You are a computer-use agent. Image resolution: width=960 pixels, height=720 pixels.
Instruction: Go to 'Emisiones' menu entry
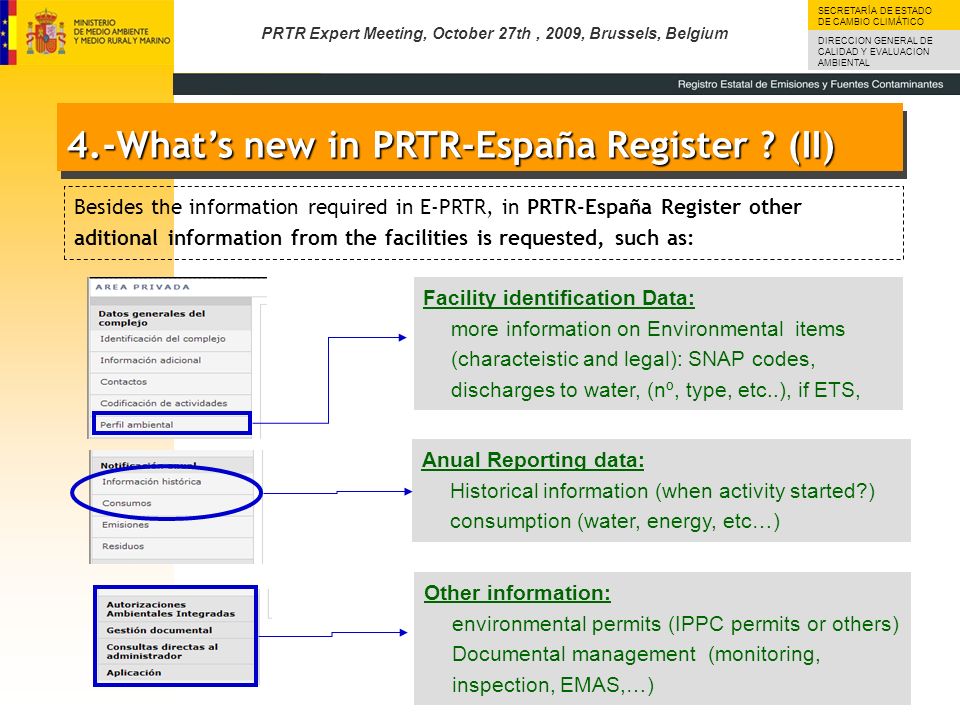coord(125,525)
